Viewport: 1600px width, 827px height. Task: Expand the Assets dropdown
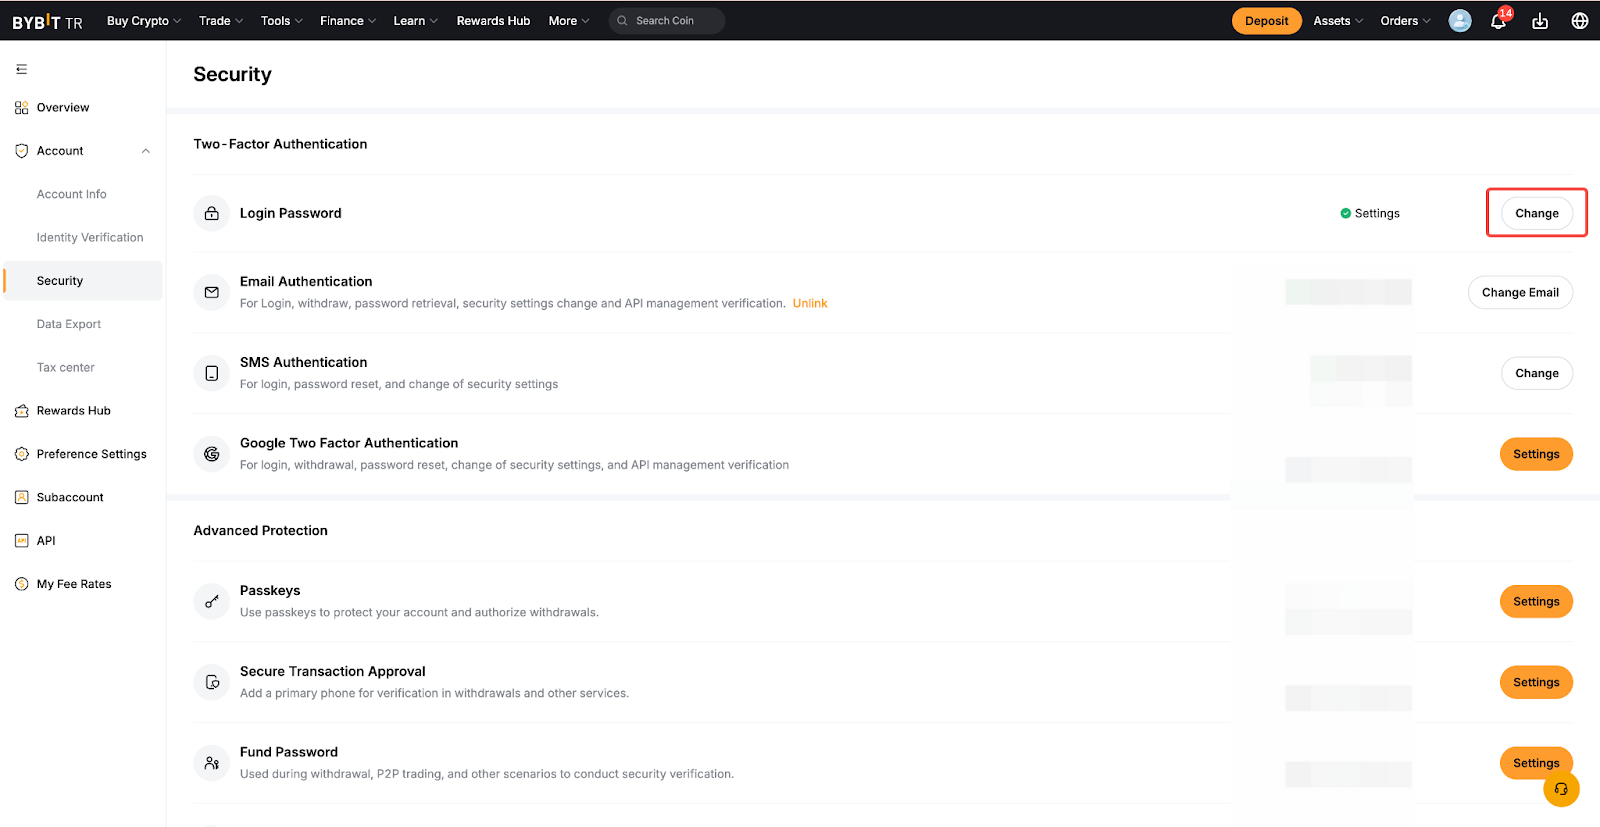pos(1338,21)
